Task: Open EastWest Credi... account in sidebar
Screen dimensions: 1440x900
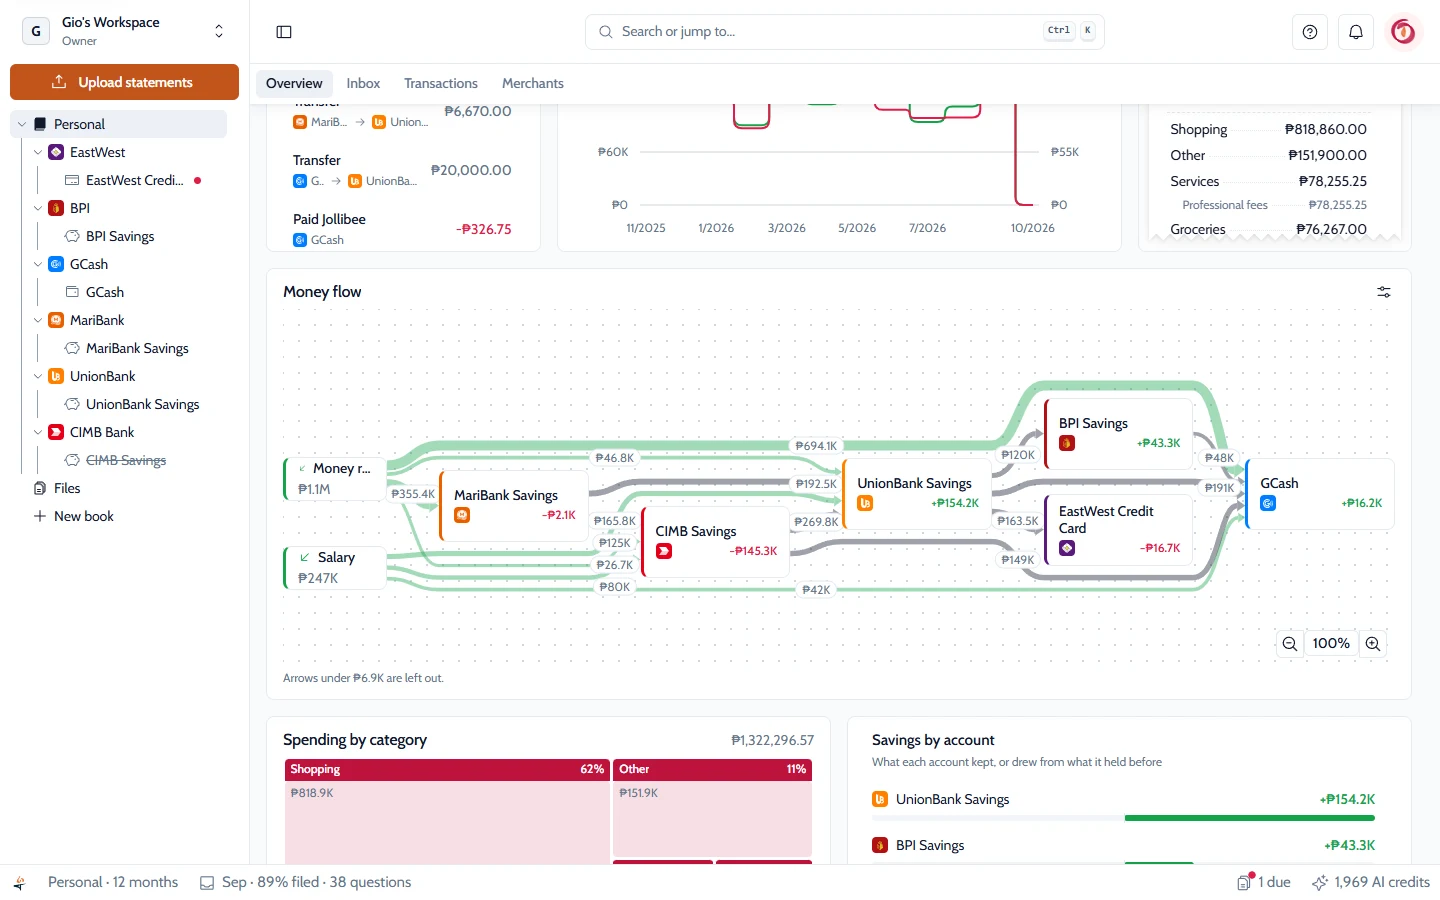Action: pos(134,180)
